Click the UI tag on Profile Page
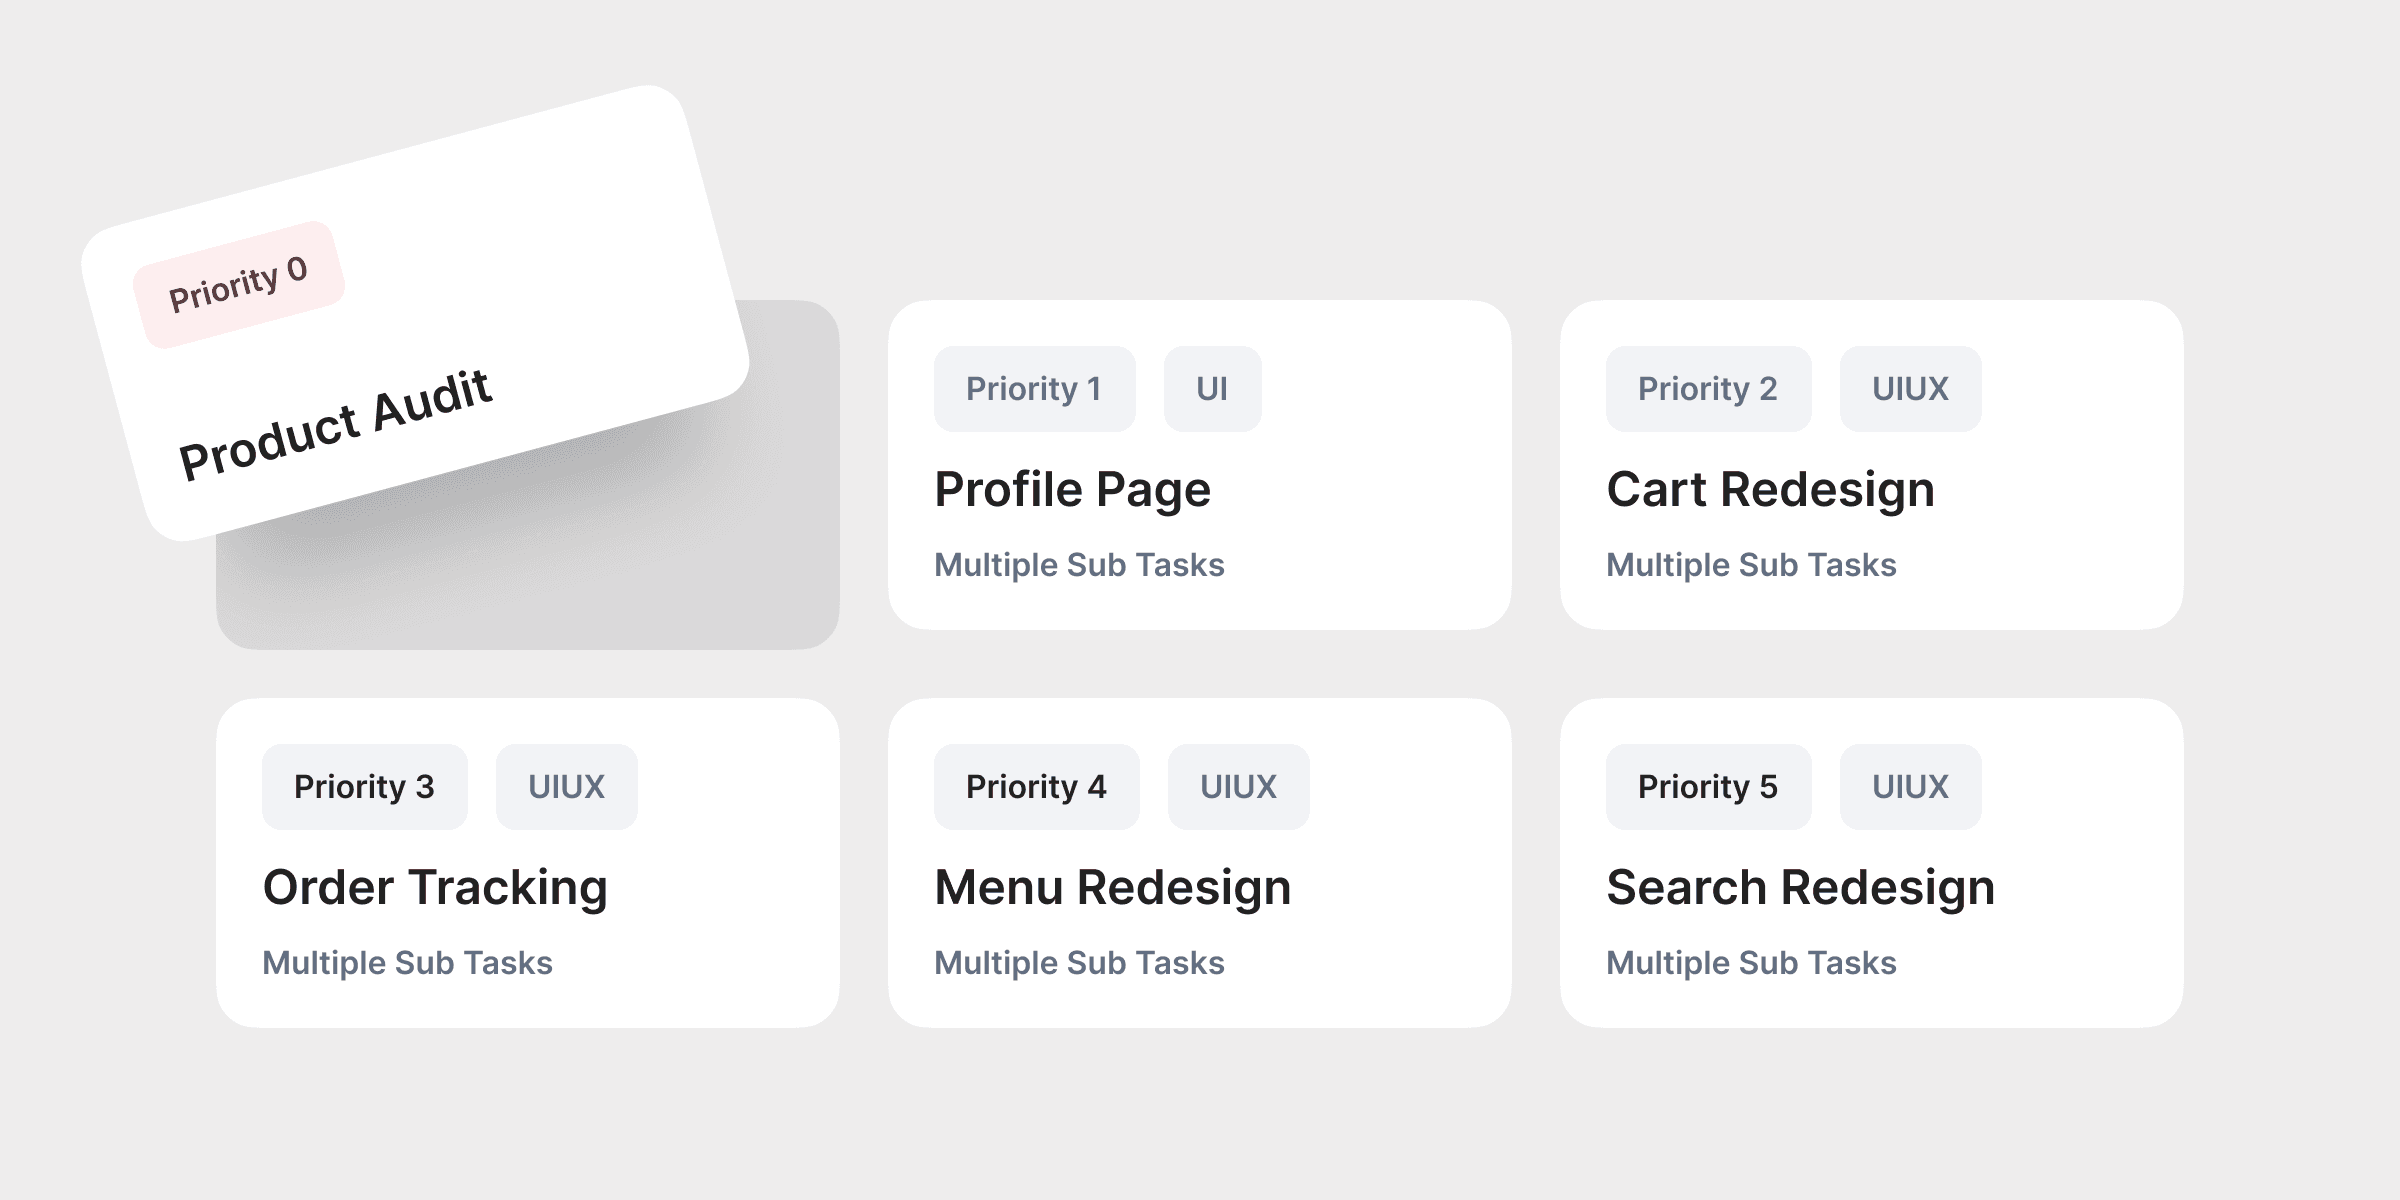Viewport: 2400px width, 1200px height. click(1213, 389)
